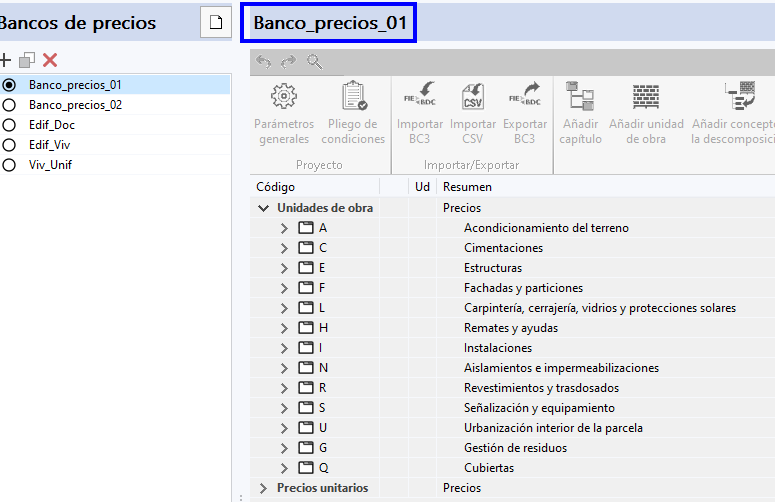775x502 pixels.
Task: Click folder icon of chapter E
Action: click(x=306, y=268)
